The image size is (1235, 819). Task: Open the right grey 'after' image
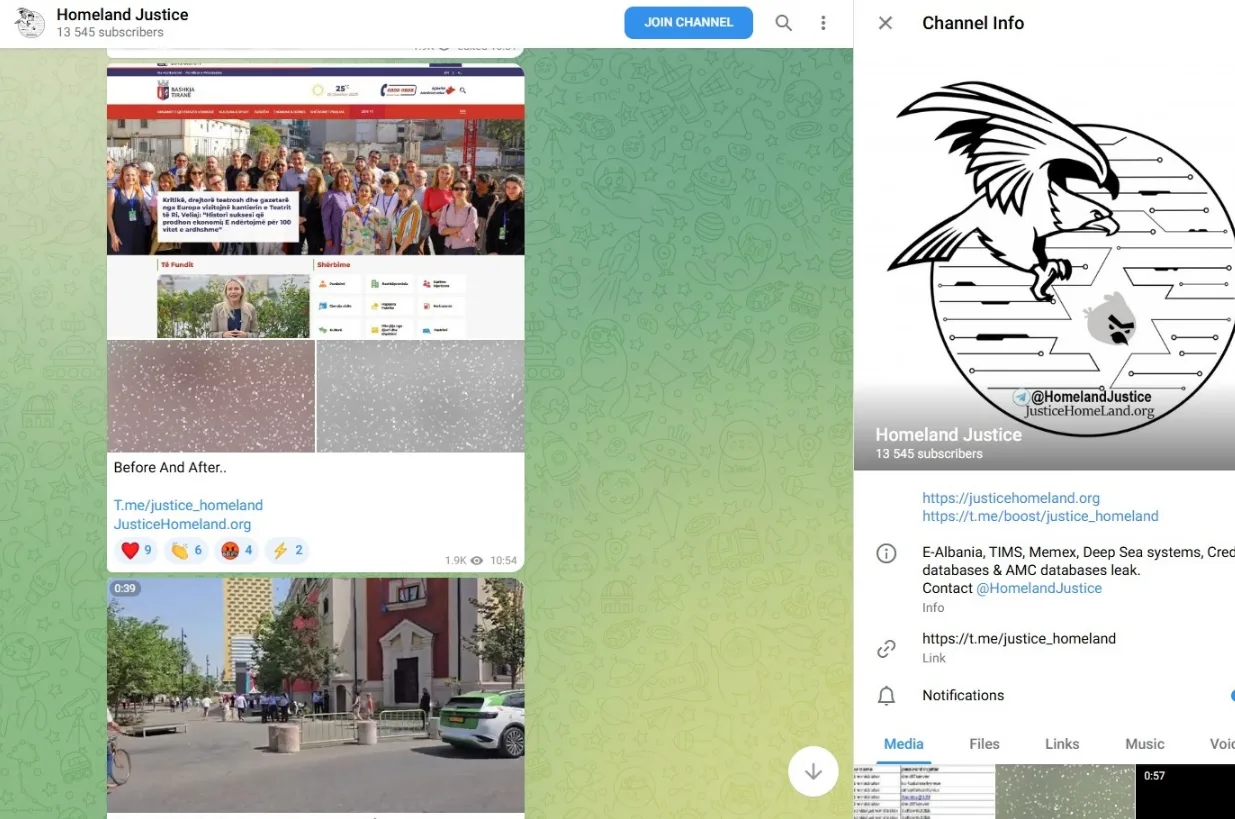click(x=421, y=396)
